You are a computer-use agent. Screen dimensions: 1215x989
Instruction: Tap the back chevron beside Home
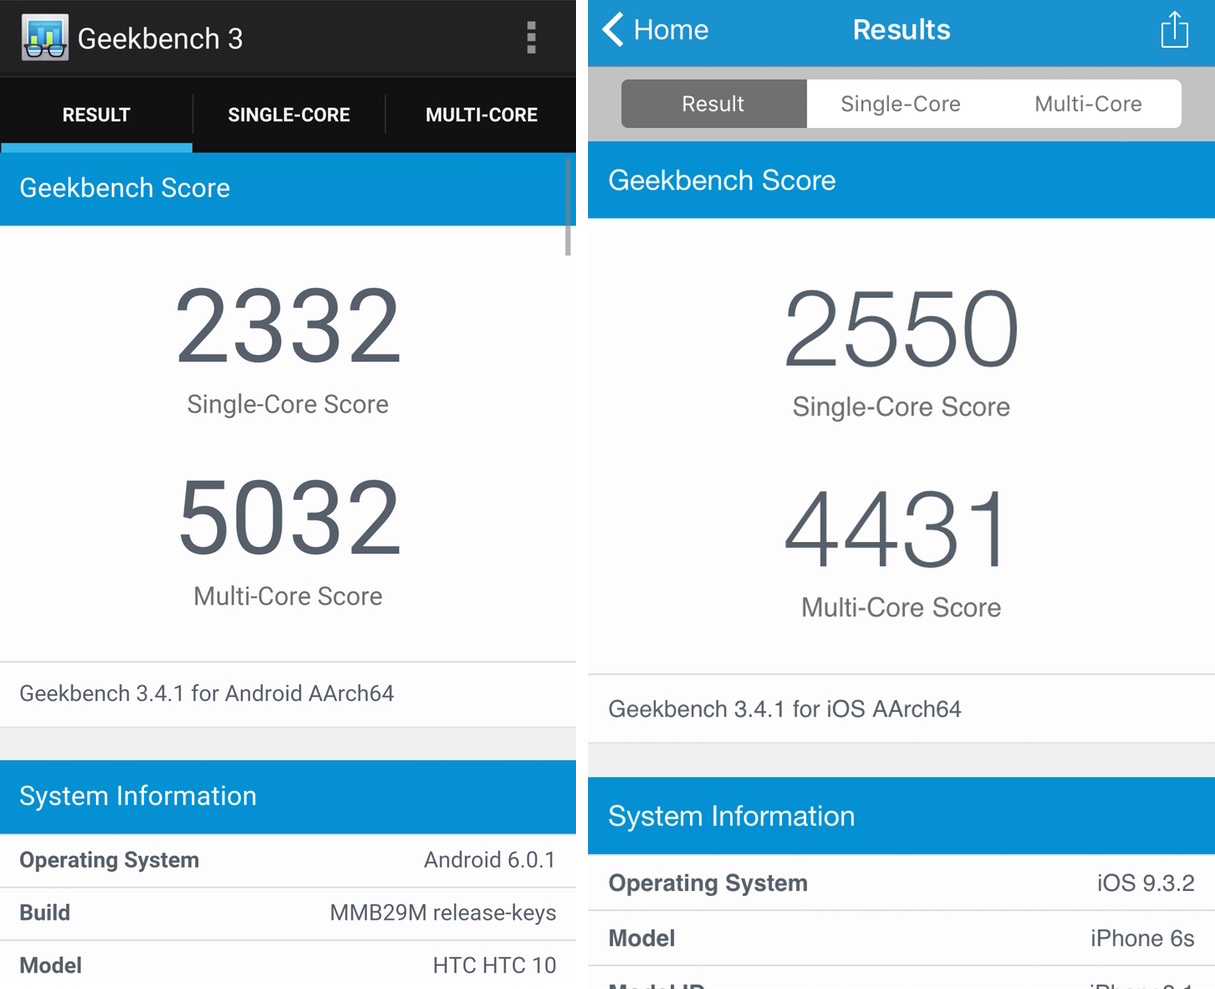tap(613, 30)
